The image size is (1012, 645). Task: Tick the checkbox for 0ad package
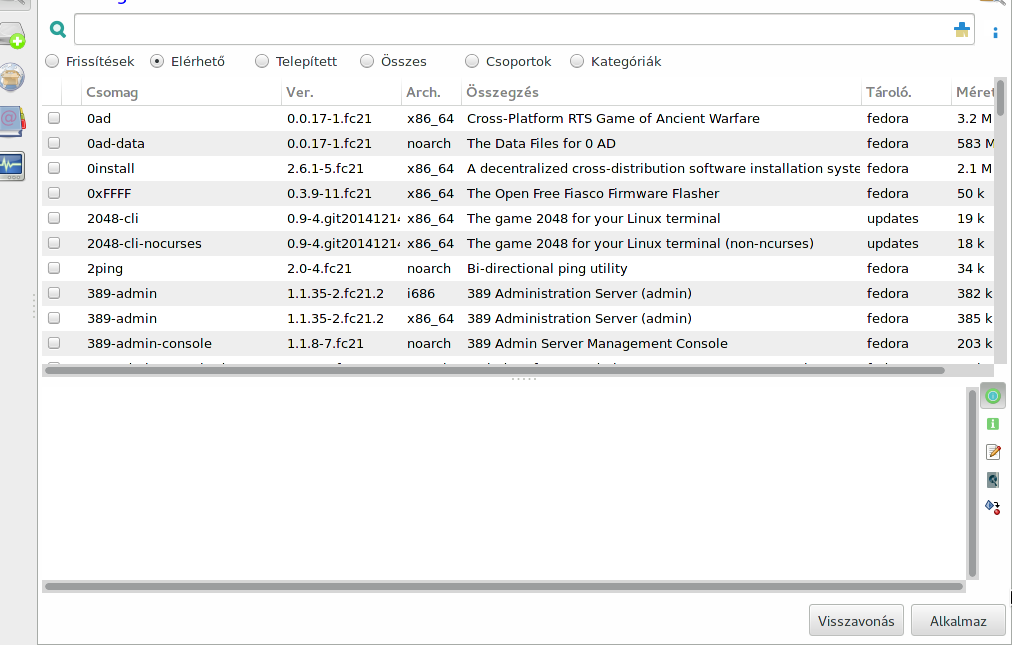tap(54, 118)
